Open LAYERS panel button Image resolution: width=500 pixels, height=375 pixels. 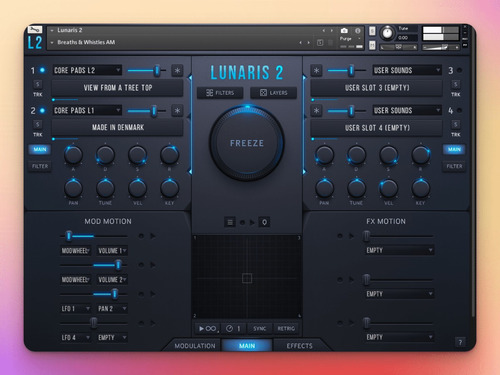tap(274, 93)
